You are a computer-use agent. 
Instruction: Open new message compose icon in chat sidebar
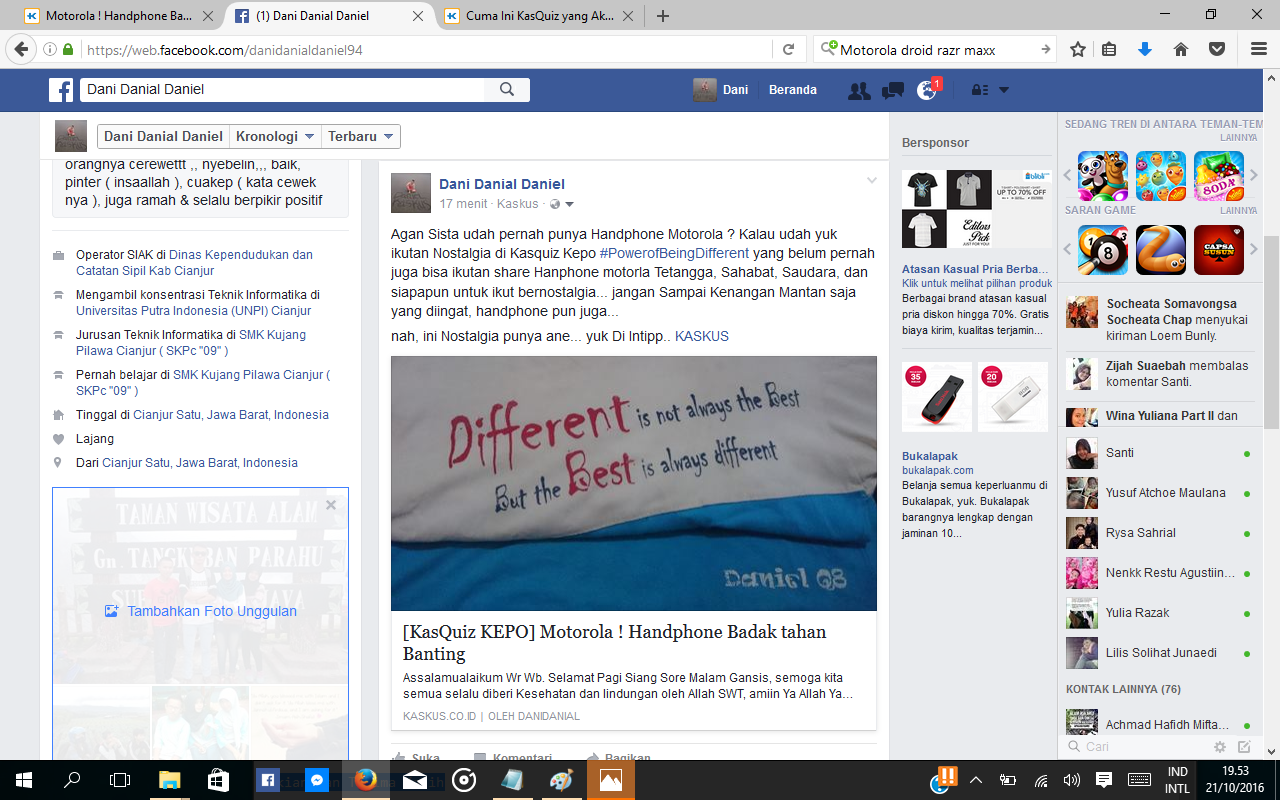[x=1244, y=747]
